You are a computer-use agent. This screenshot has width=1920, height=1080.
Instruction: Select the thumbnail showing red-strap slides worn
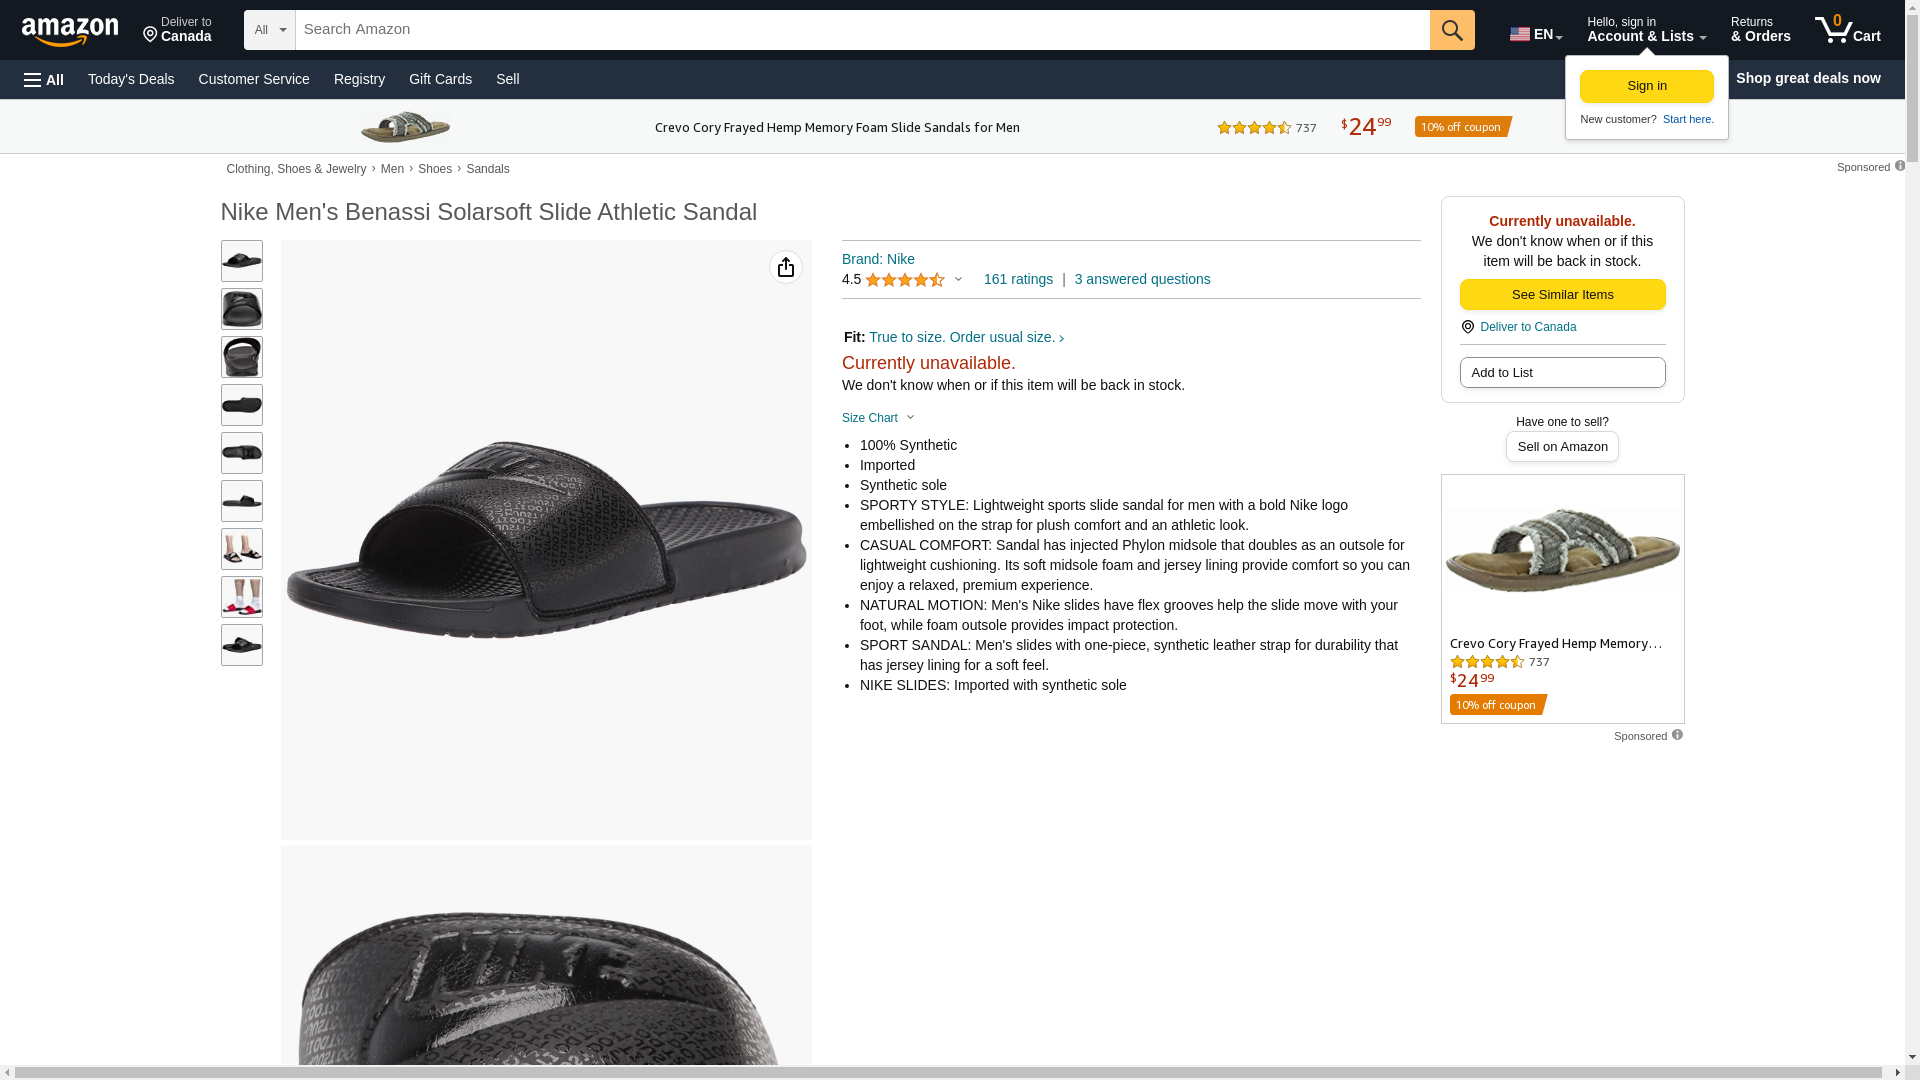click(x=242, y=597)
